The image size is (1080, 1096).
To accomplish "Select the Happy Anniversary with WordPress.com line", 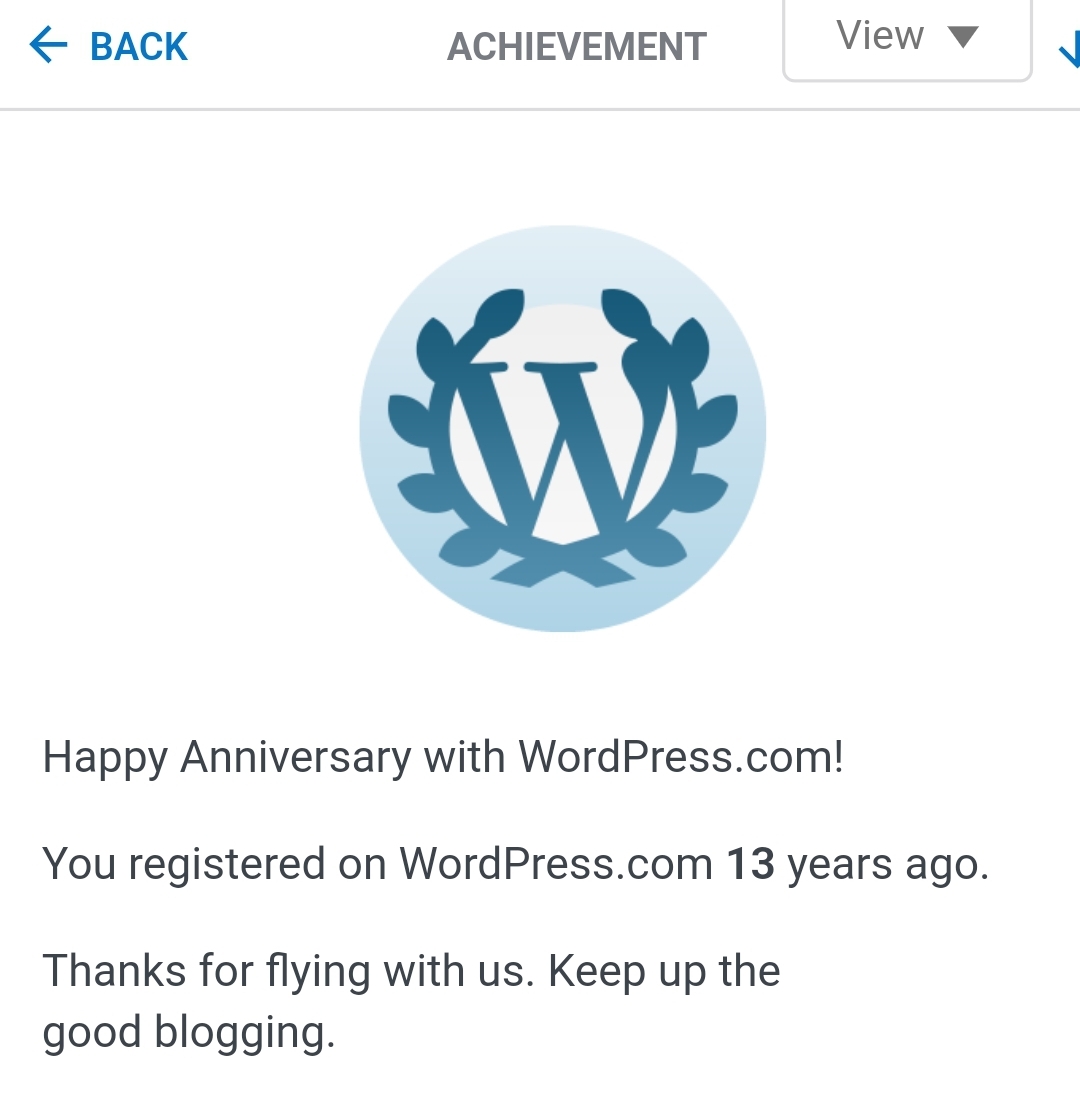I will tap(443, 758).
